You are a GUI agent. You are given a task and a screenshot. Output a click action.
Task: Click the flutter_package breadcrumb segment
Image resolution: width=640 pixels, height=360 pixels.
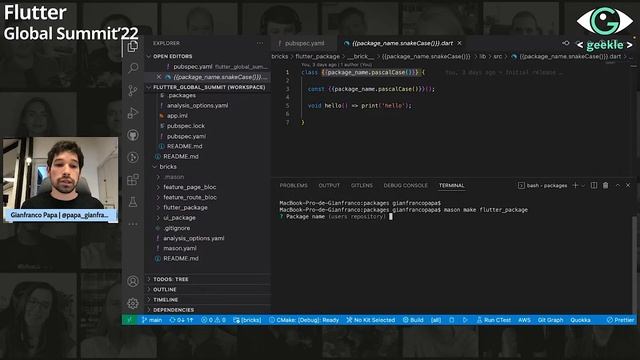317,56
